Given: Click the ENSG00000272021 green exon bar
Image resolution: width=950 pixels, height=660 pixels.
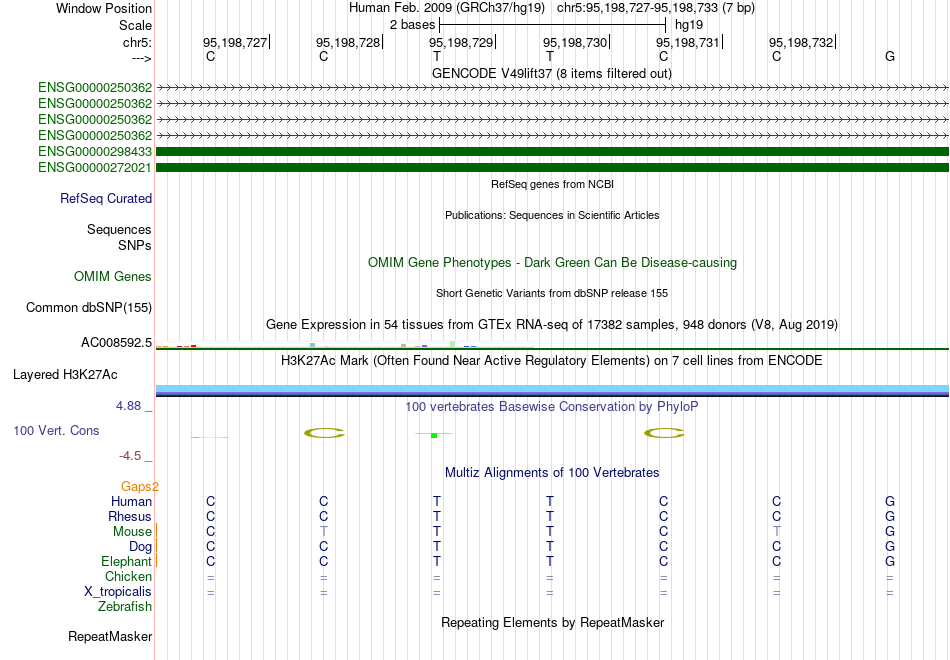Looking at the screenshot, I should click(552, 167).
